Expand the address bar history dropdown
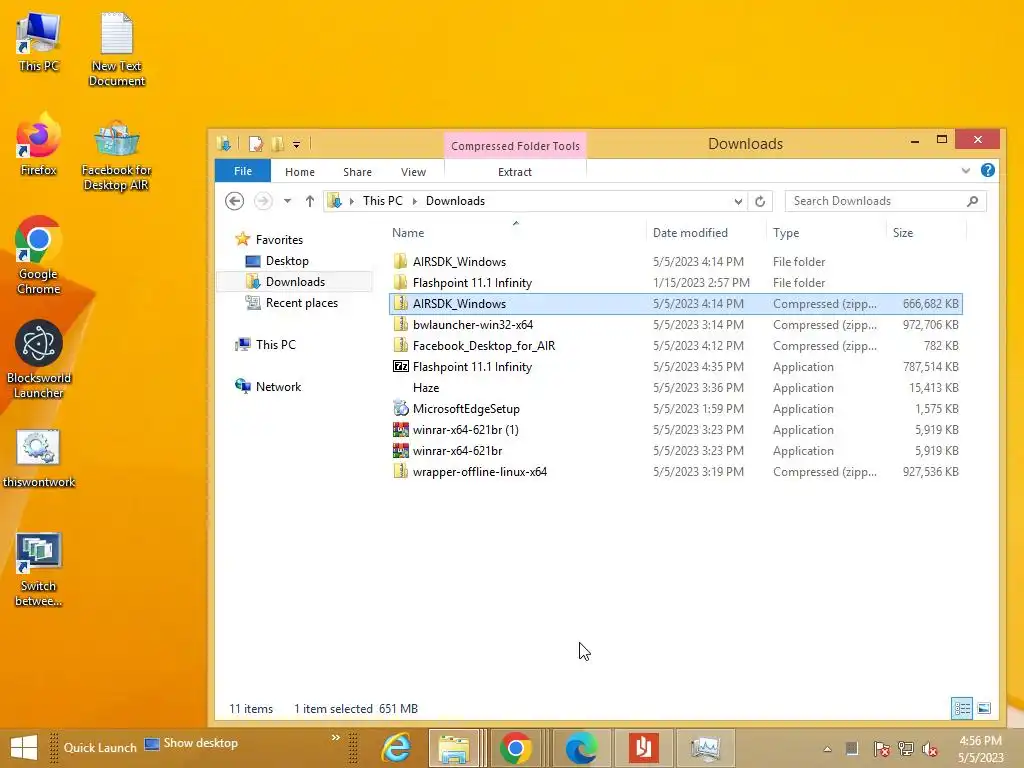1024x768 pixels. point(738,201)
